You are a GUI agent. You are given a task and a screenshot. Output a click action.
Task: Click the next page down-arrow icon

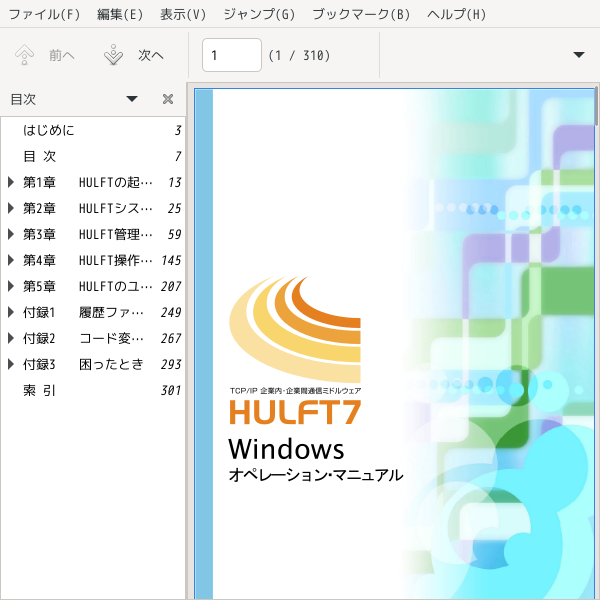point(113,55)
